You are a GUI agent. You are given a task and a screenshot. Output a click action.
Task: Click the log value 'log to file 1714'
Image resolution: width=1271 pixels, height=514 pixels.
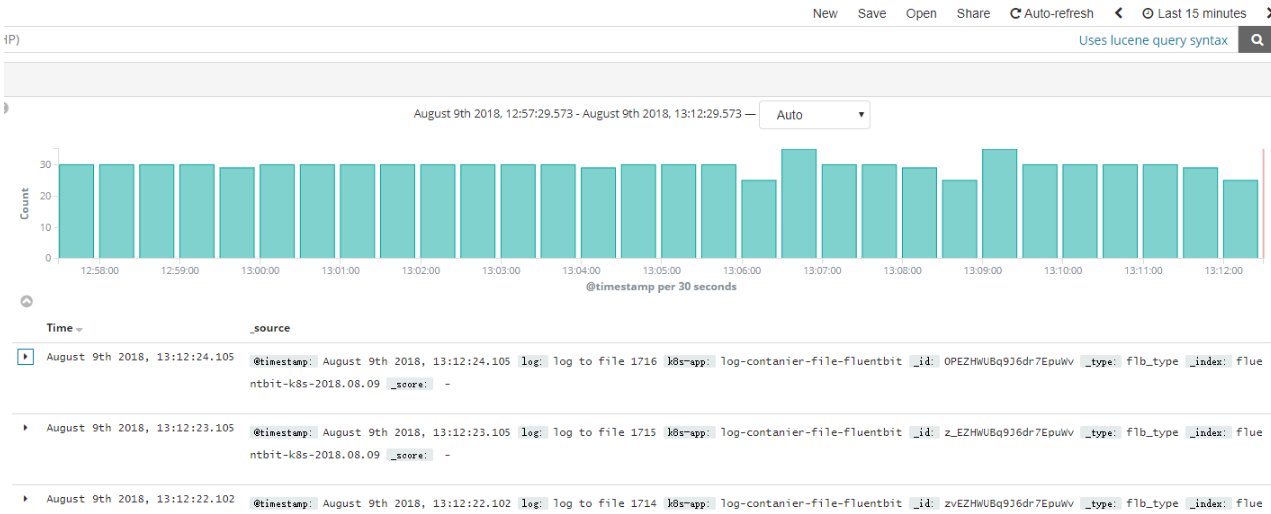tap(605, 503)
